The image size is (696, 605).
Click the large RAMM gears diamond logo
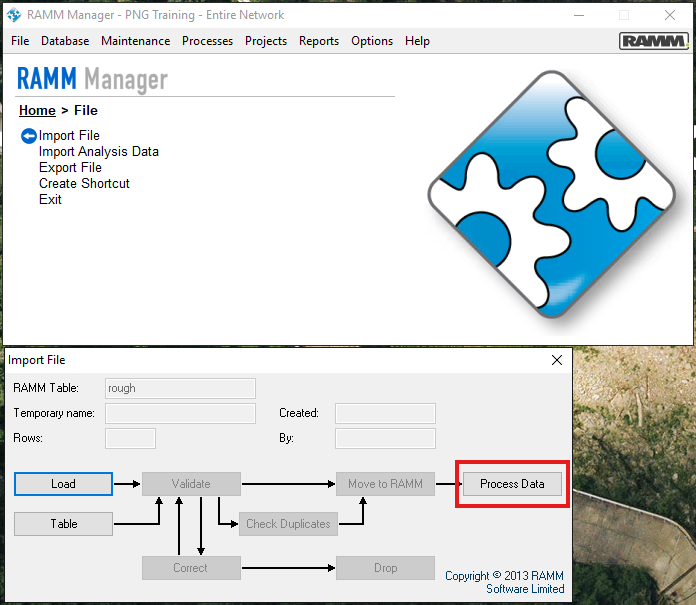pos(552,194)
